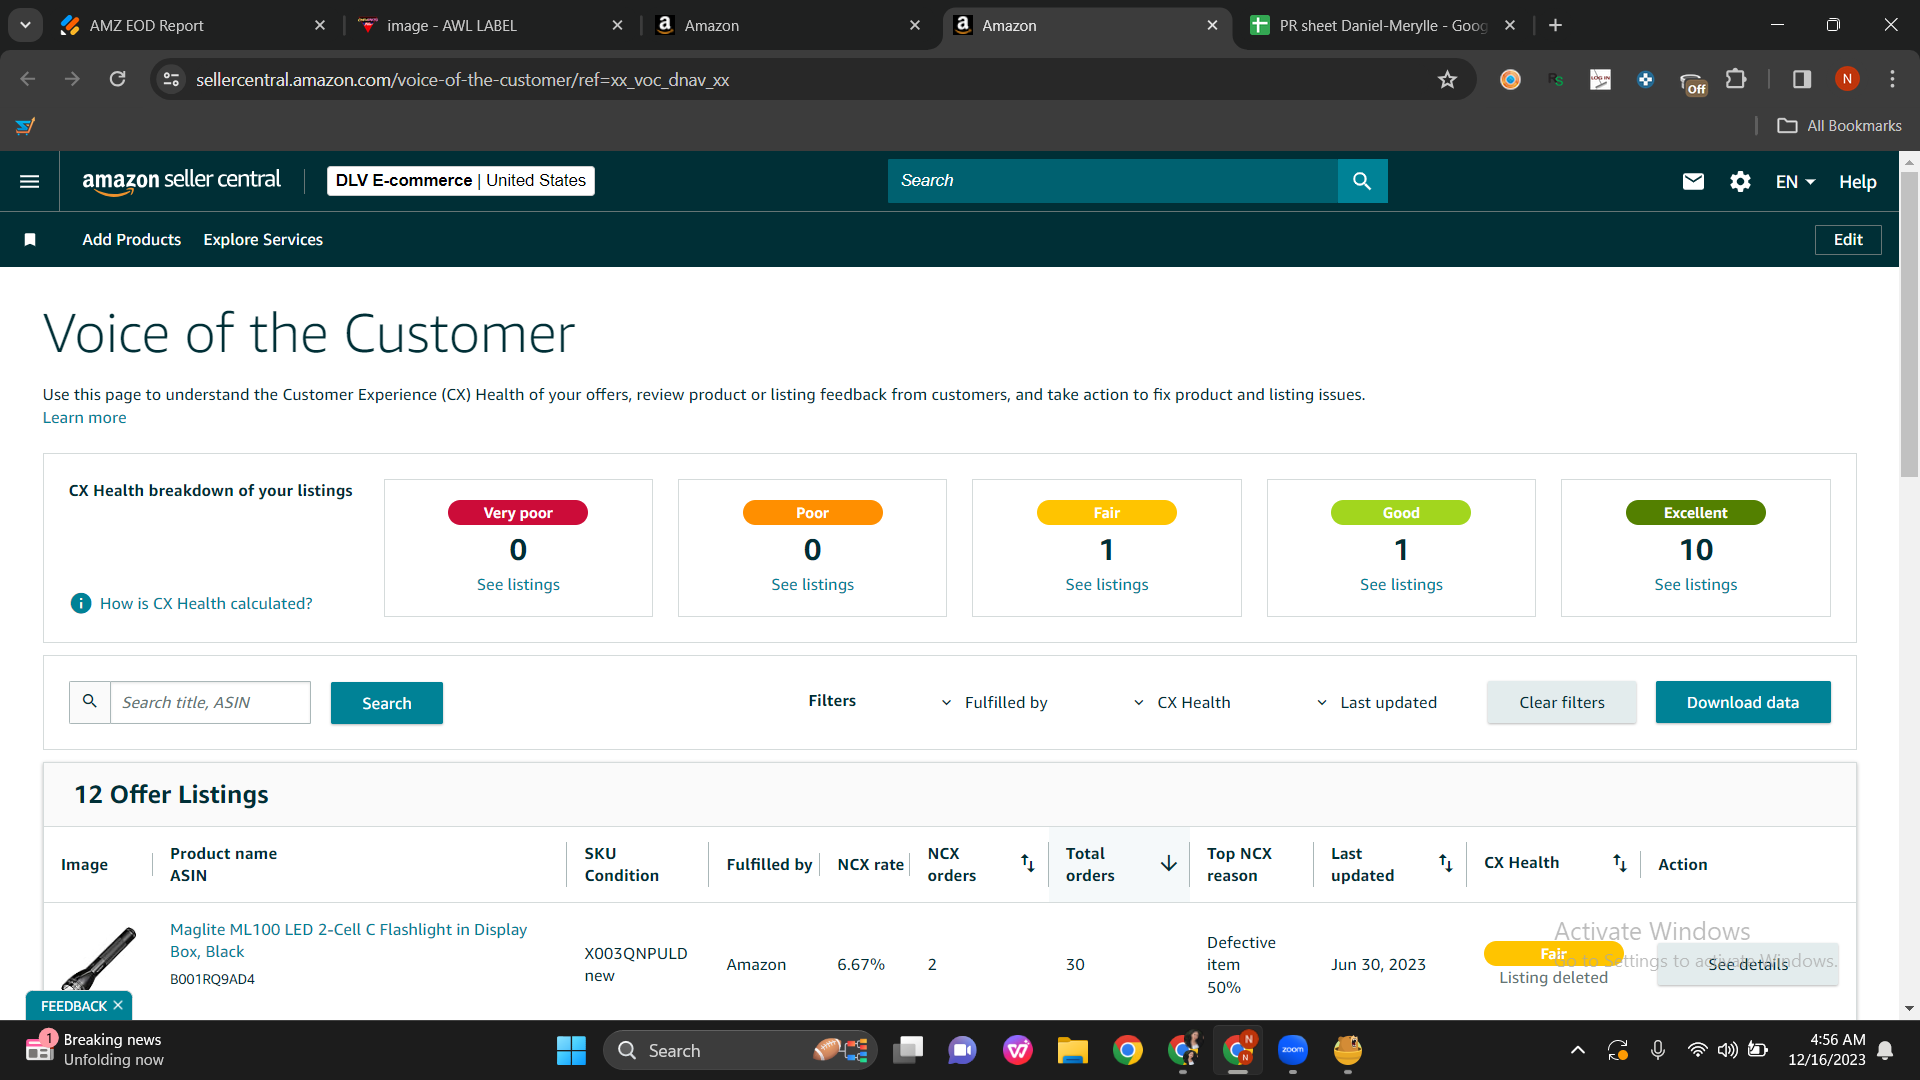
Task: Sort by NCX orders column arrows
Action: point(1027,863)
